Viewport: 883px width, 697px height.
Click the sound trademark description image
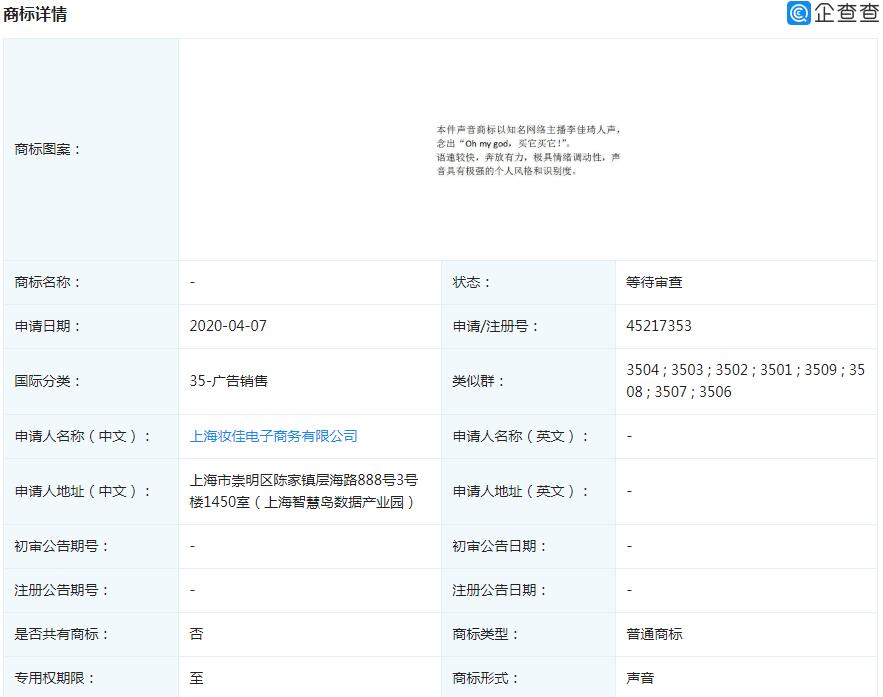(528, 150)
